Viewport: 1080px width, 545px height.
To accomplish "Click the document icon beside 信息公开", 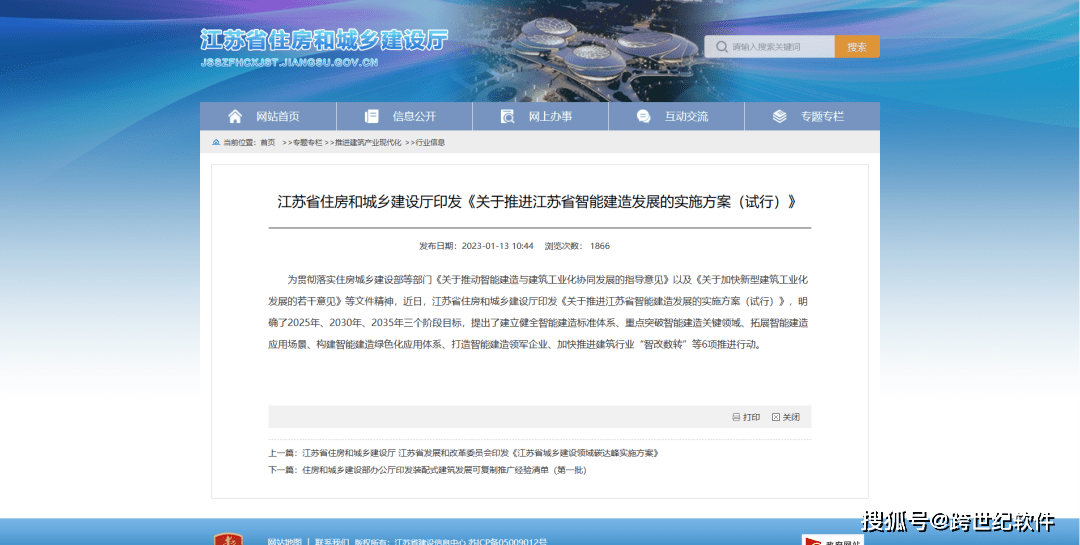I will [x=372, y=116].
